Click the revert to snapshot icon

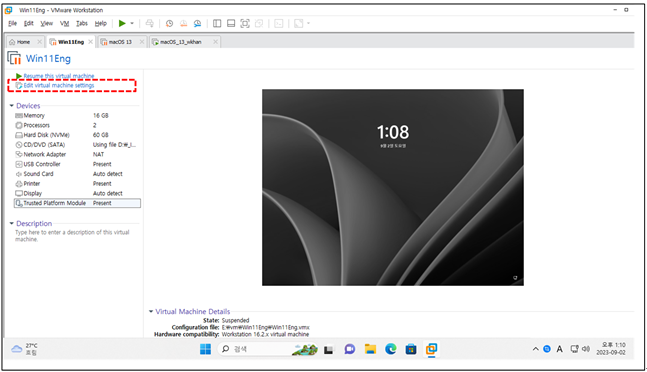[183, 24]
